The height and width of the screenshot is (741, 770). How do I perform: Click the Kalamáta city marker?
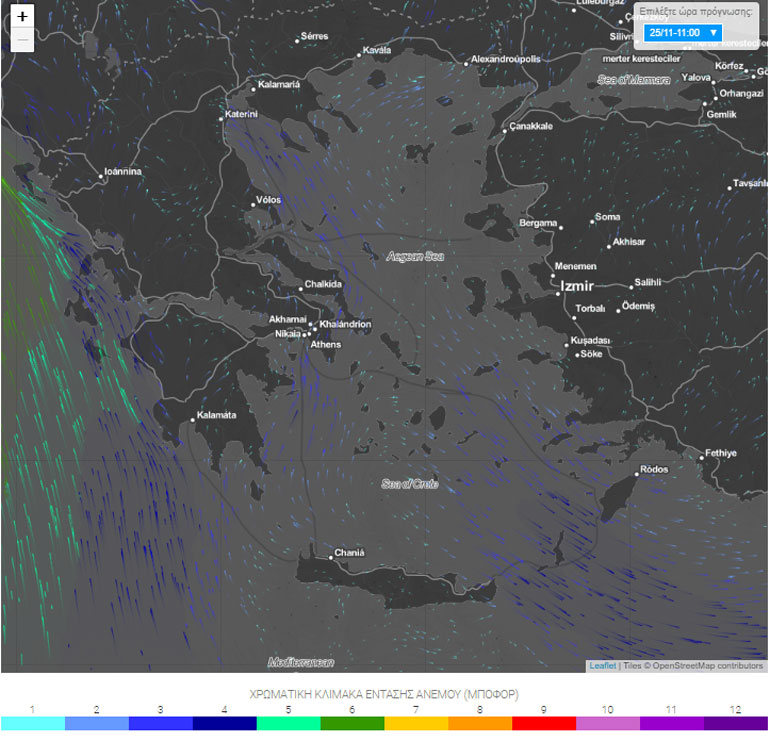(194, 418)
